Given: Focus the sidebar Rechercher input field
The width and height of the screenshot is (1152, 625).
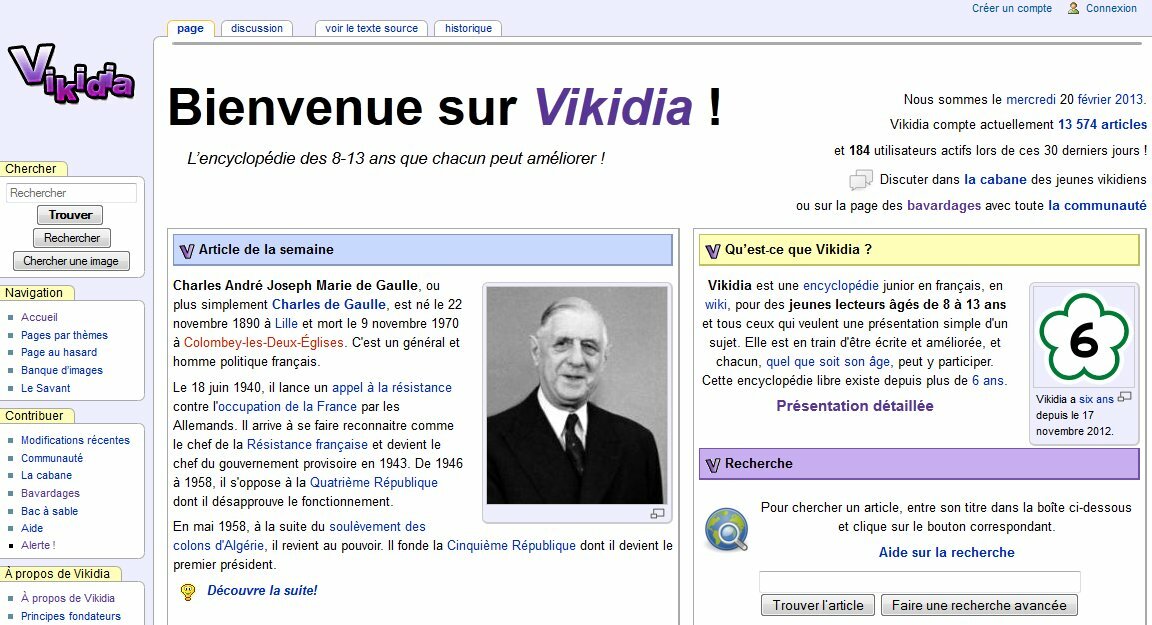Looking at the screenshot, I should pyautogui.click(x=71, y=193).
